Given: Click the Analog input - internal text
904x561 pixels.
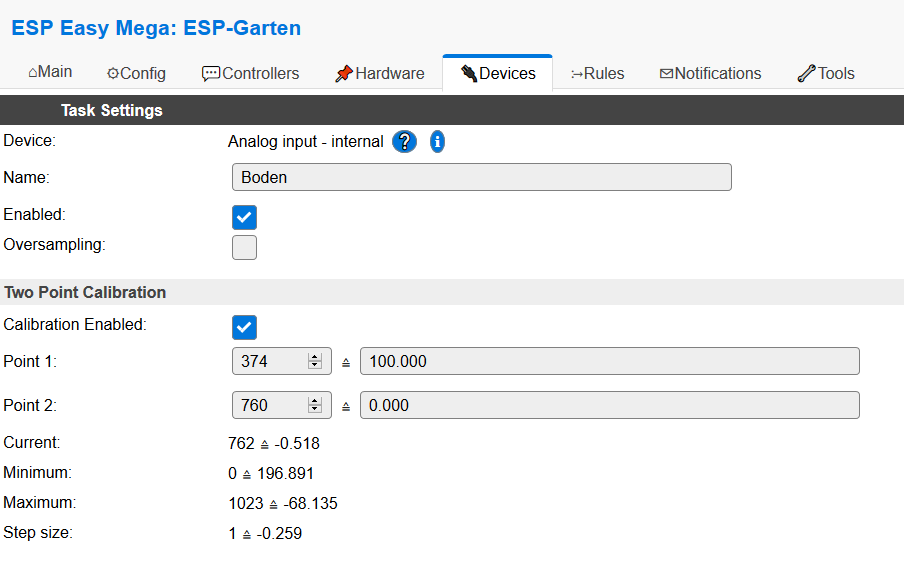Looking at the screenshot, I should [x=306, y=141].
